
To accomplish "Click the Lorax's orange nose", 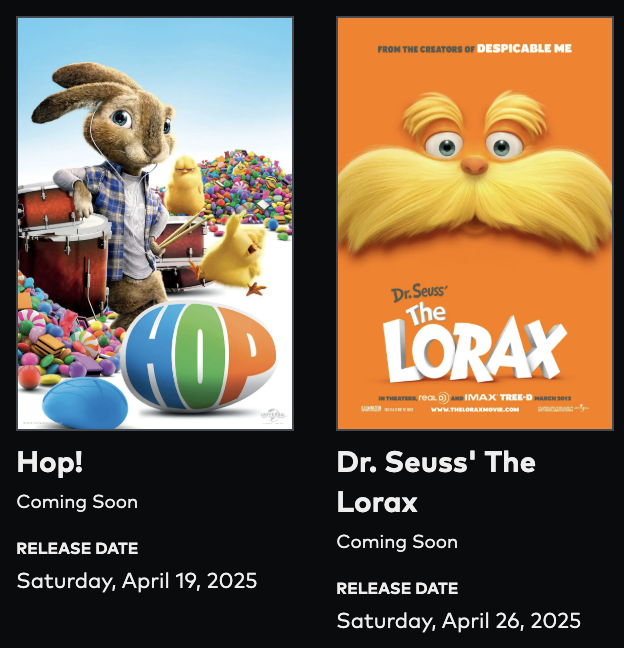I will click(x=475, y=165).
